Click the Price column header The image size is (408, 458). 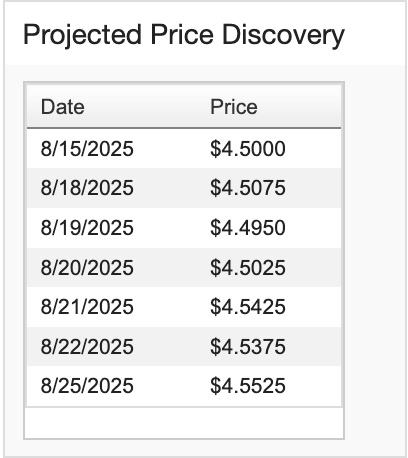click(x=234, y=107)
